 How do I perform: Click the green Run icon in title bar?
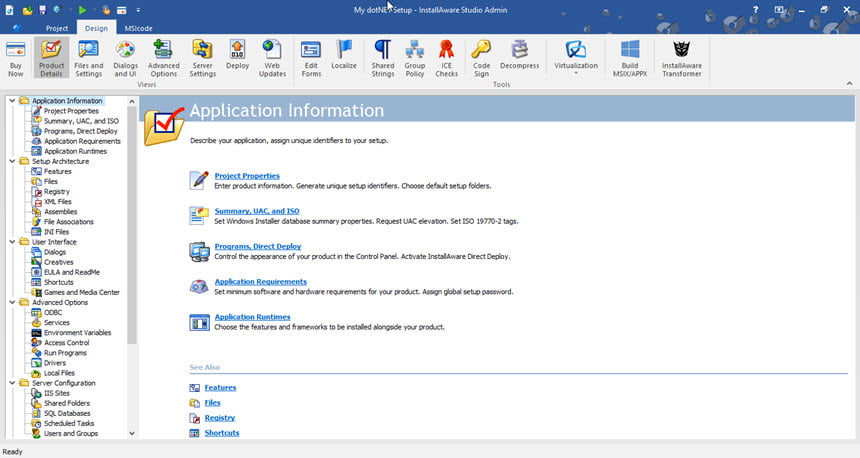[x=82, y=10]
